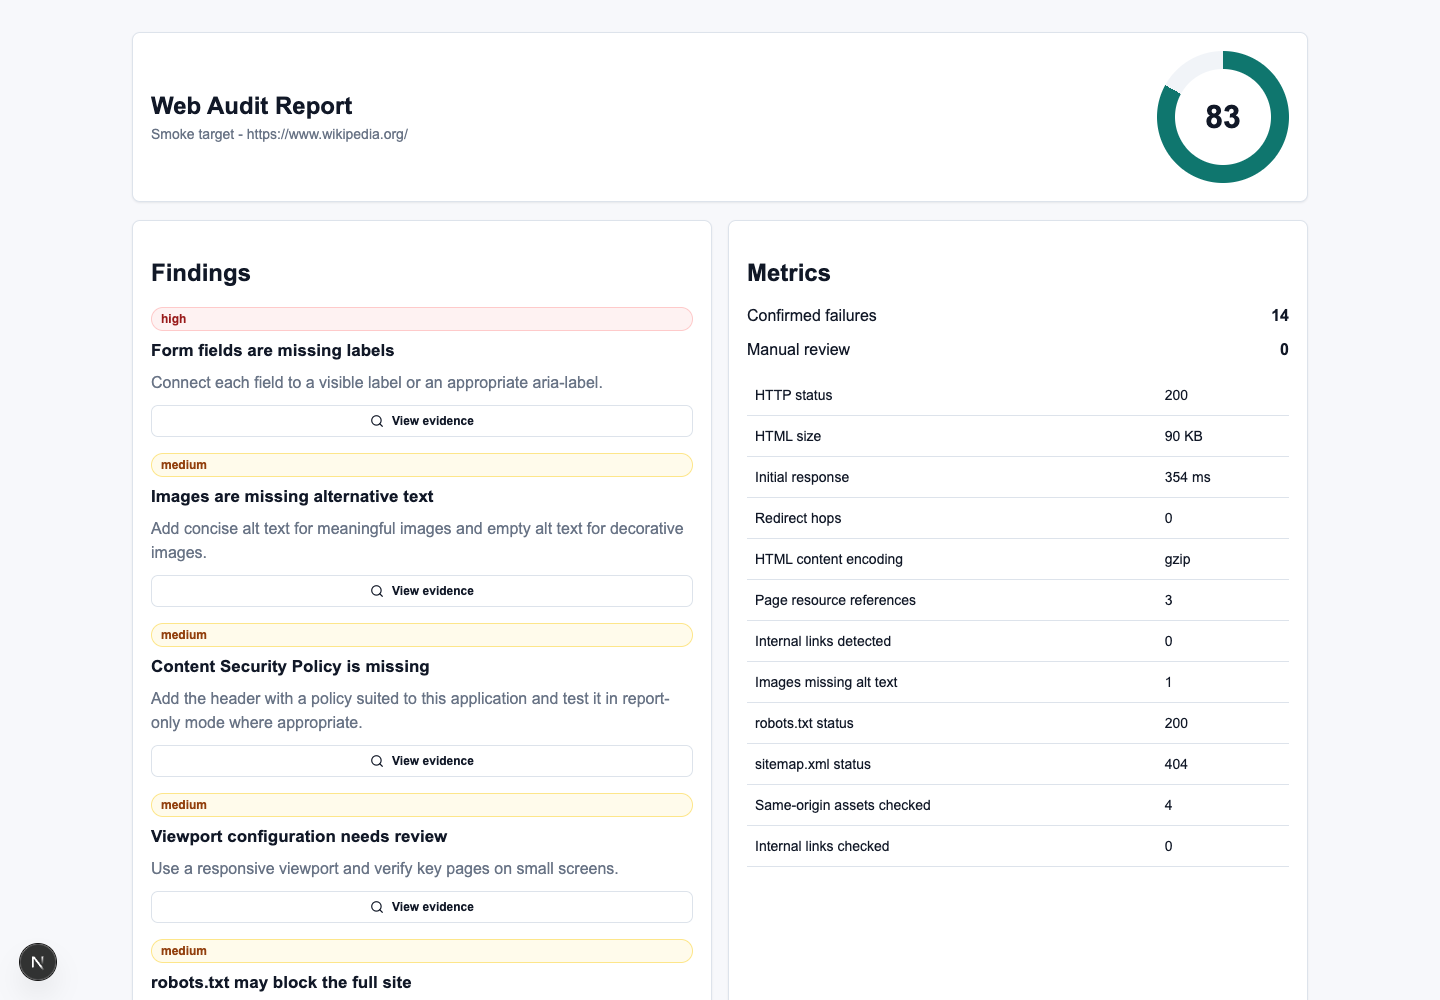The image size is (1440, 1000).
Task: Click 'Form fields are missing labels' title
Action: (273, 350)
